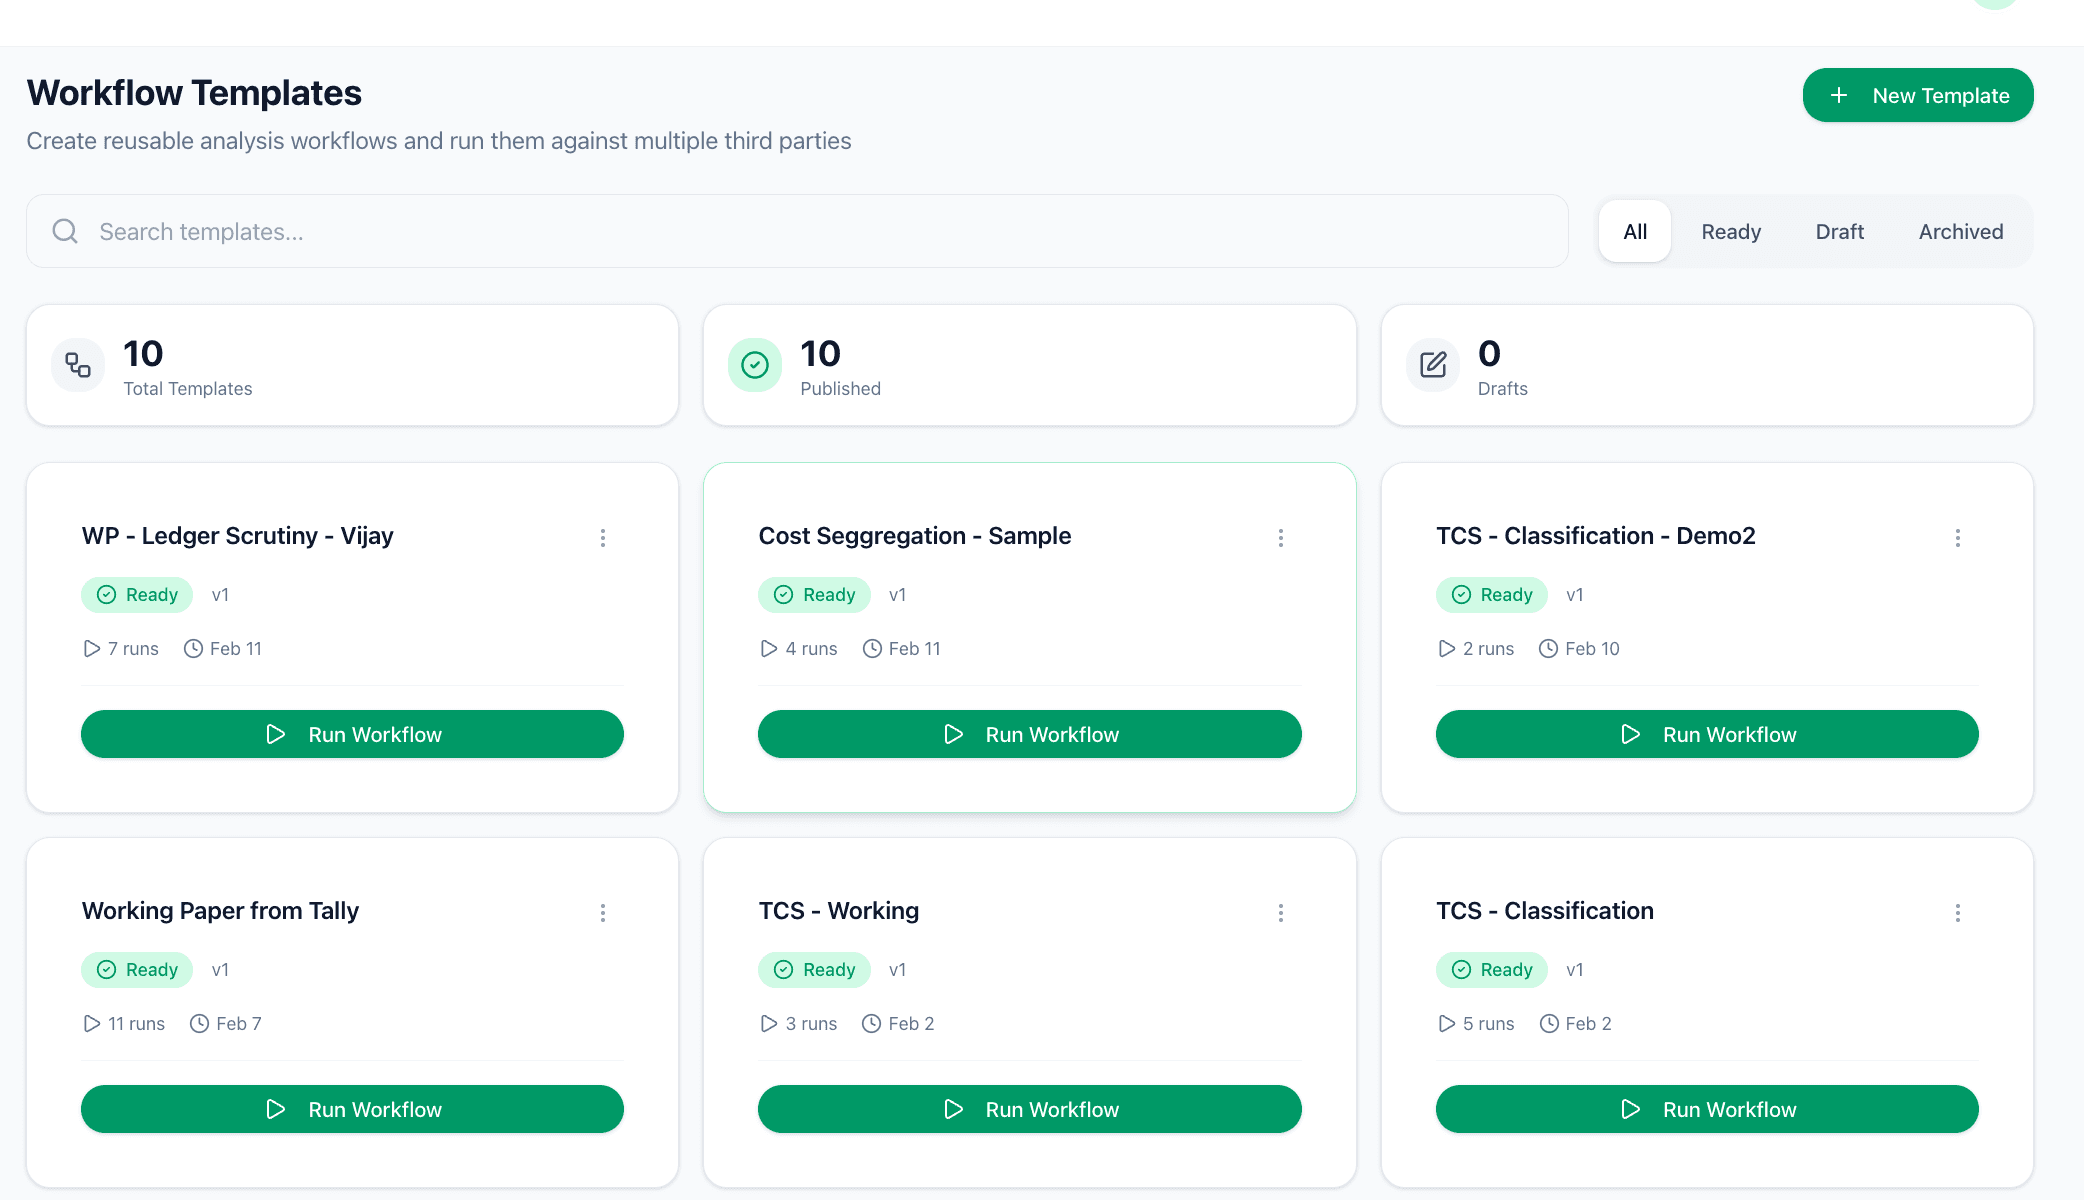Open options menu for TCS - Working card
Screen dimensions: 2084x1200
click(x=1281, y=912)
